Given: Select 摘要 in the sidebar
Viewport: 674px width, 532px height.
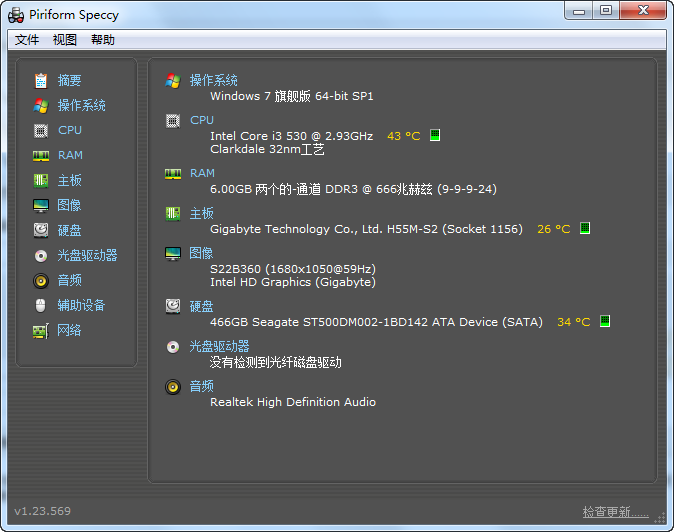Looking at the screenshot, I should point(70,80).
